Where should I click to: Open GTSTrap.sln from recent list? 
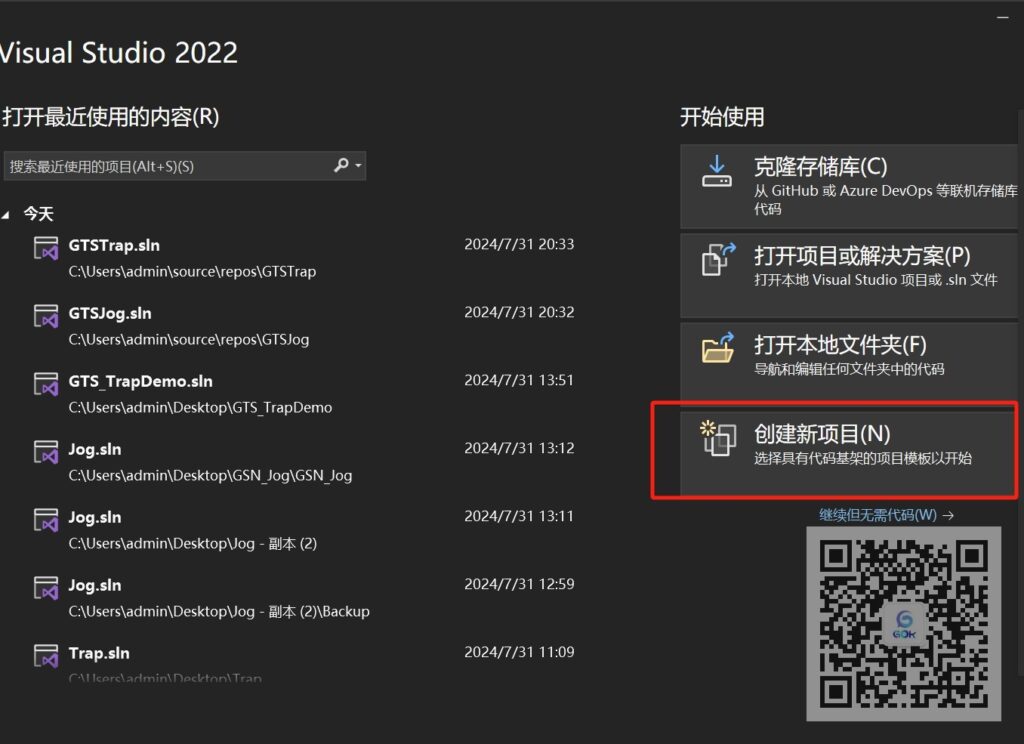pyautogui.click(x=114, y=246)
